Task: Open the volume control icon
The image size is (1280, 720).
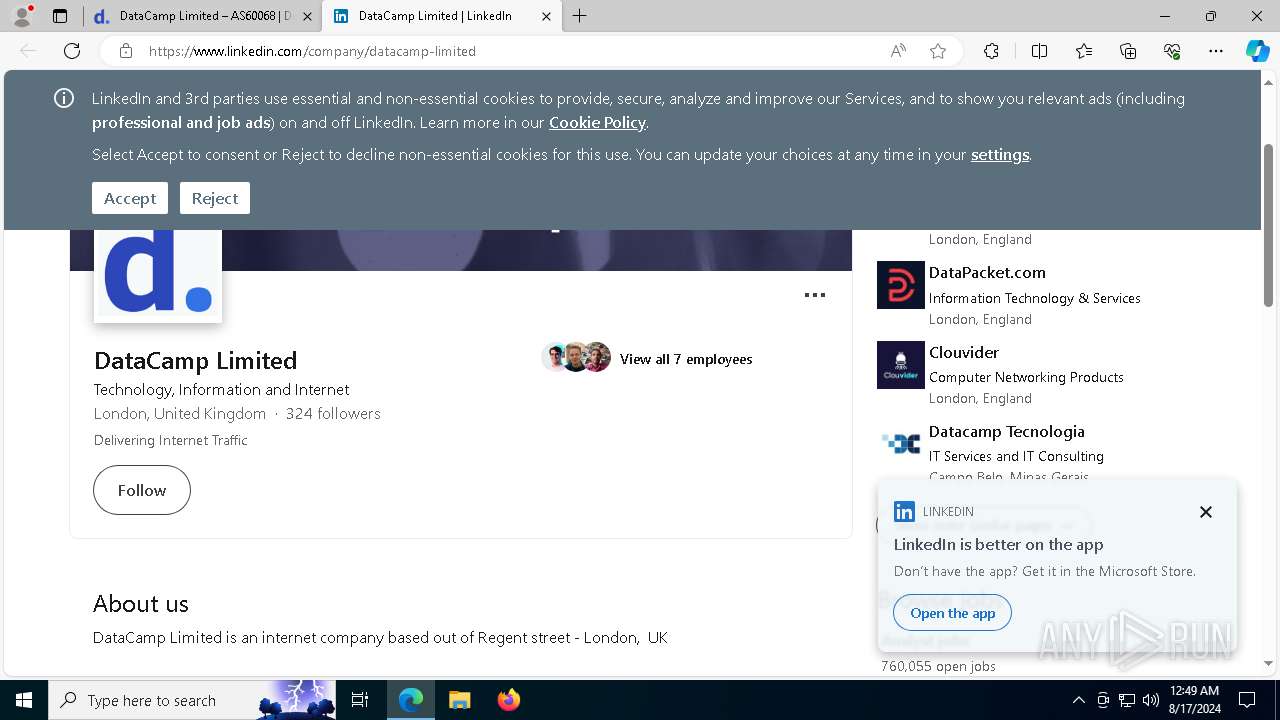Action: click(1150, 700)
